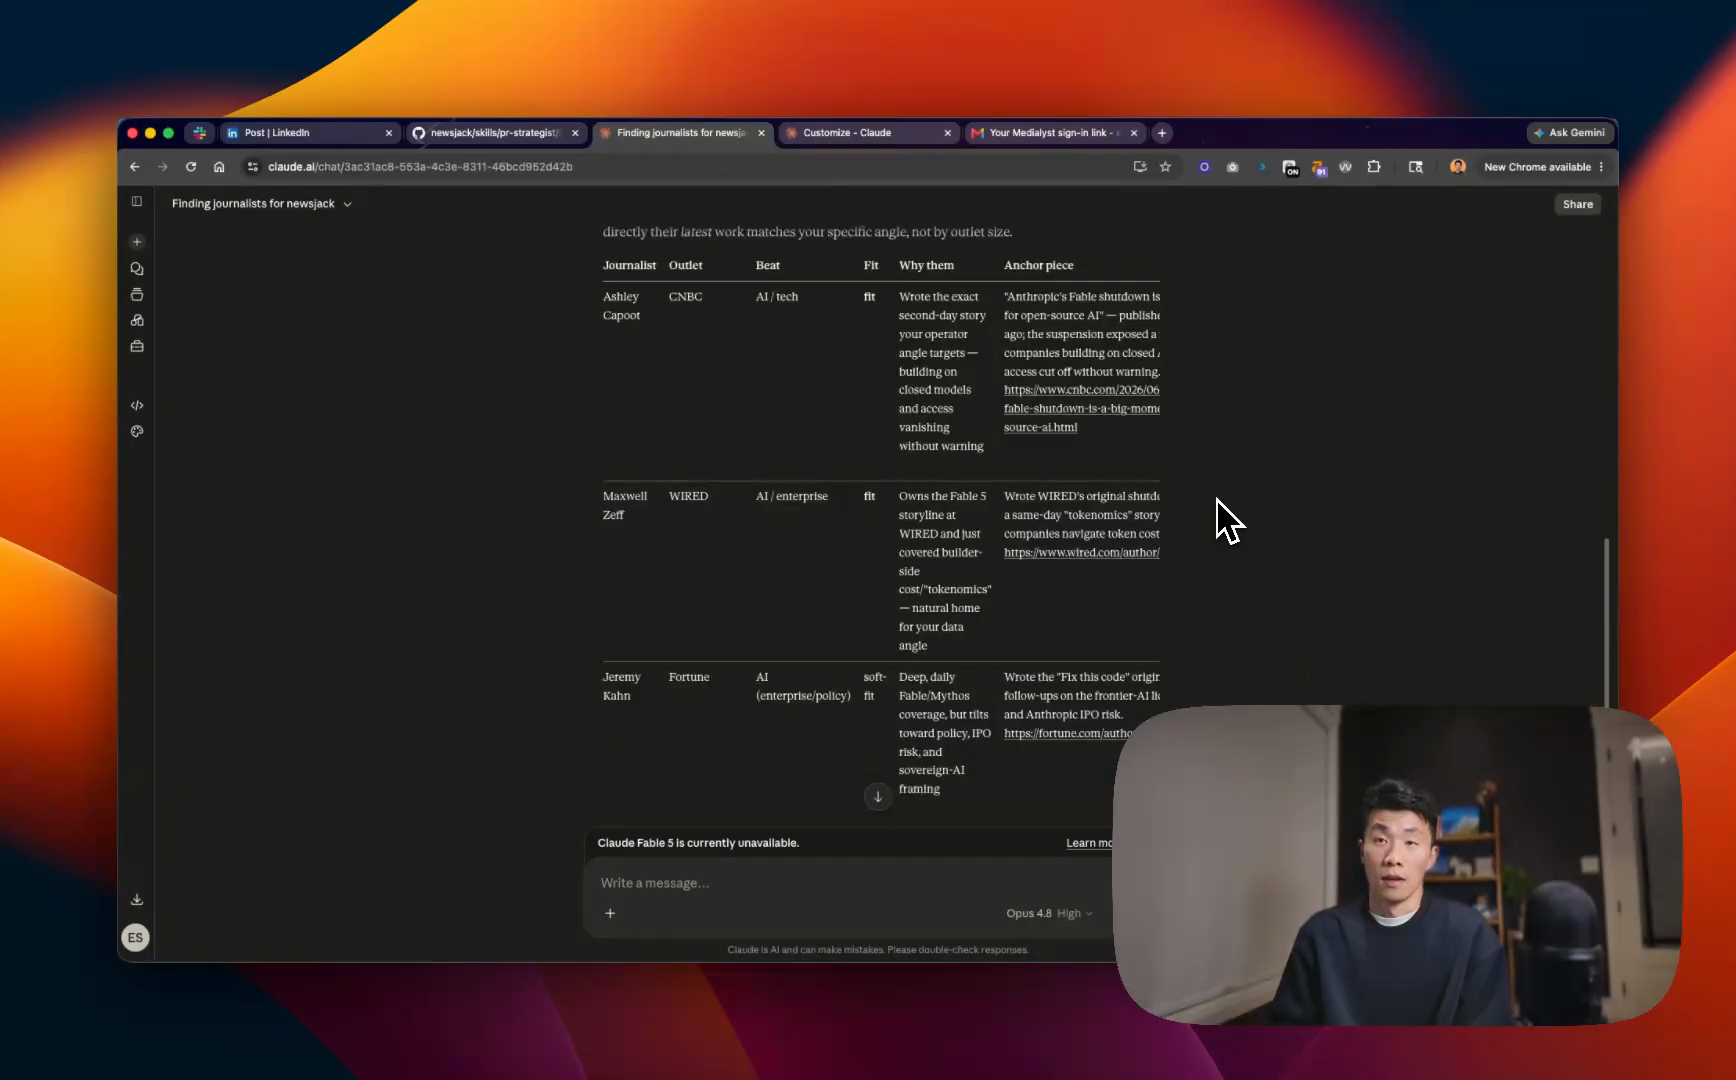1736x1080 pixels.
Task: Click the download apps icon in sidebar
Action: (x=137, y=899)
